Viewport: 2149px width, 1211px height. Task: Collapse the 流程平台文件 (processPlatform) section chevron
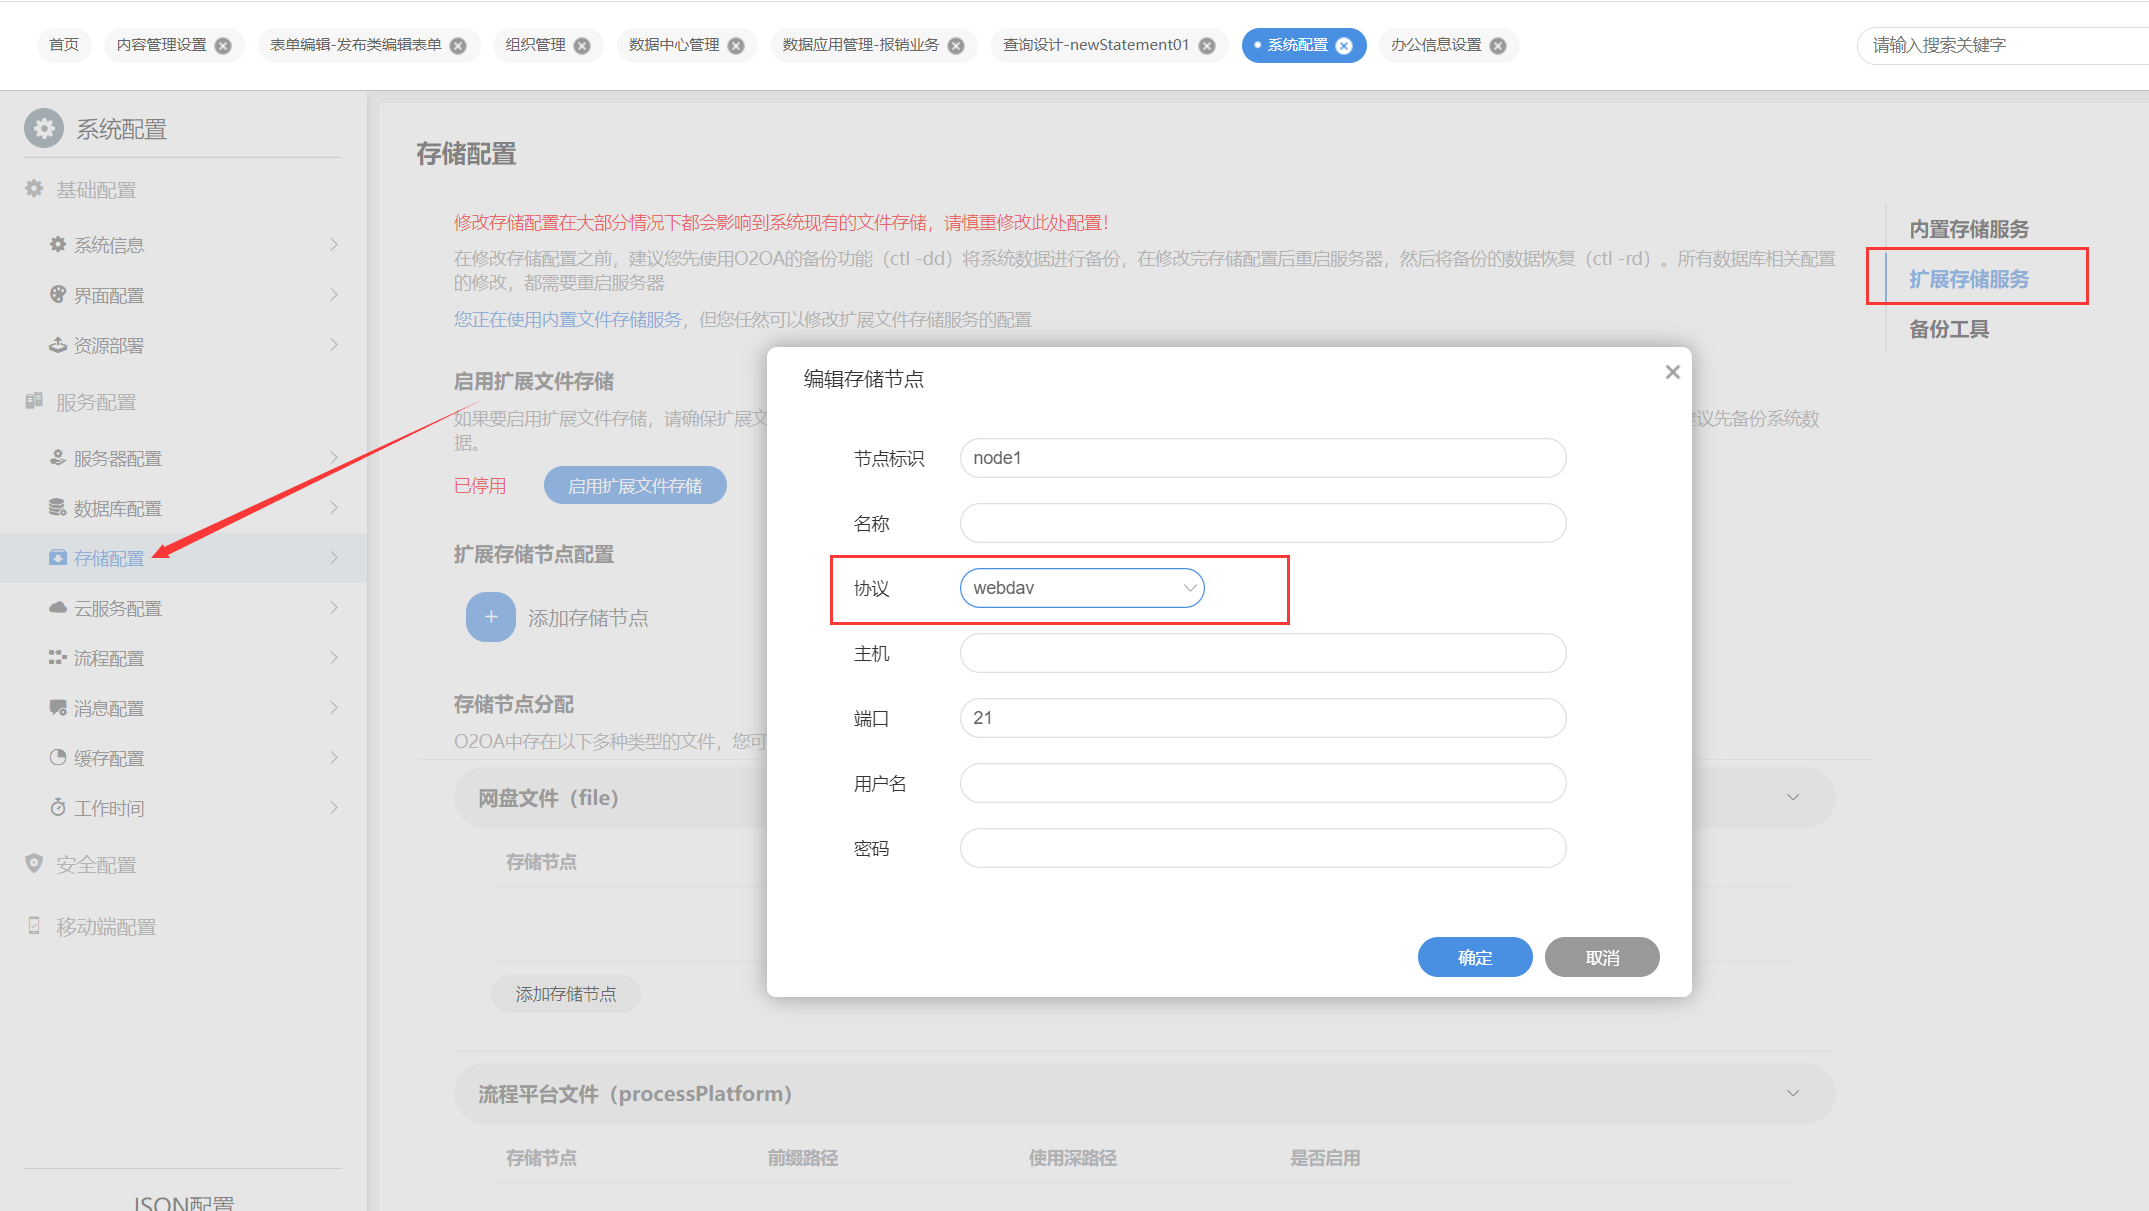click(x=1792, y=1094)
